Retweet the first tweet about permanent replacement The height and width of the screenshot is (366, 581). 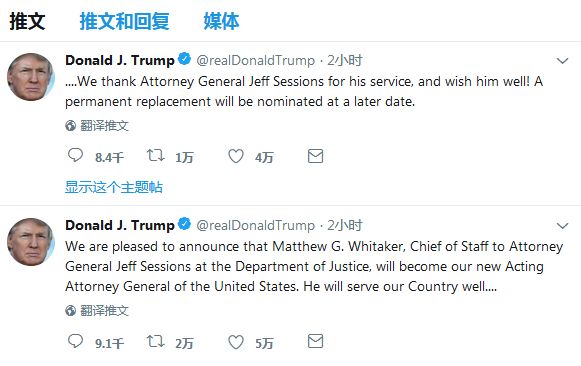pyautogui.click(x=155, y=155)
